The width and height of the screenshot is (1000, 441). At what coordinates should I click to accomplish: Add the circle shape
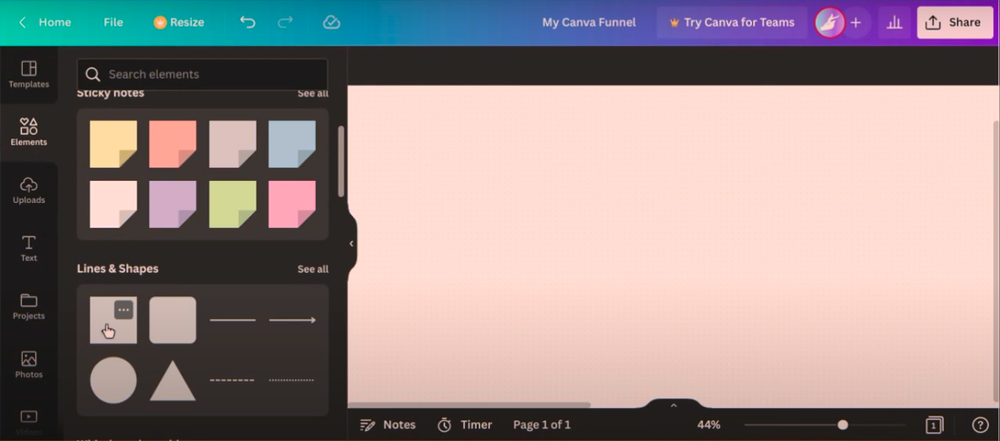113,380
